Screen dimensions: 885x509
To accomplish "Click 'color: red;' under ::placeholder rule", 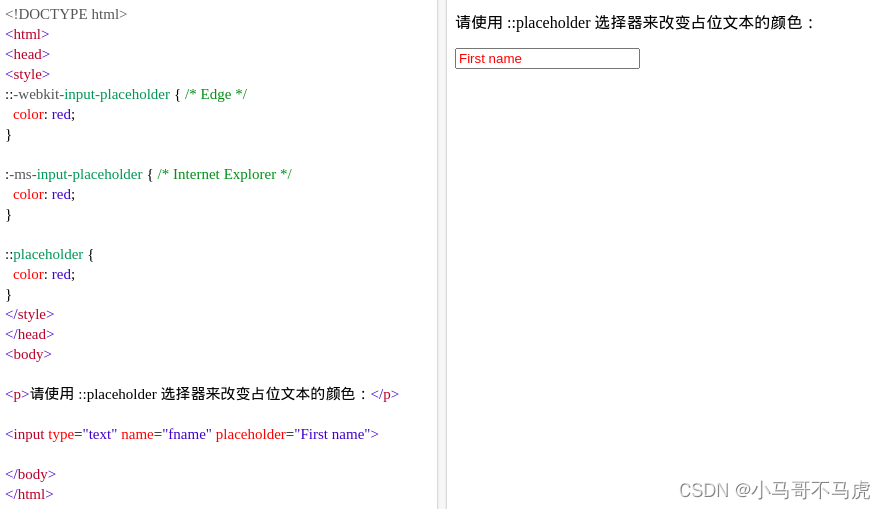I will (x=44, y=274).
